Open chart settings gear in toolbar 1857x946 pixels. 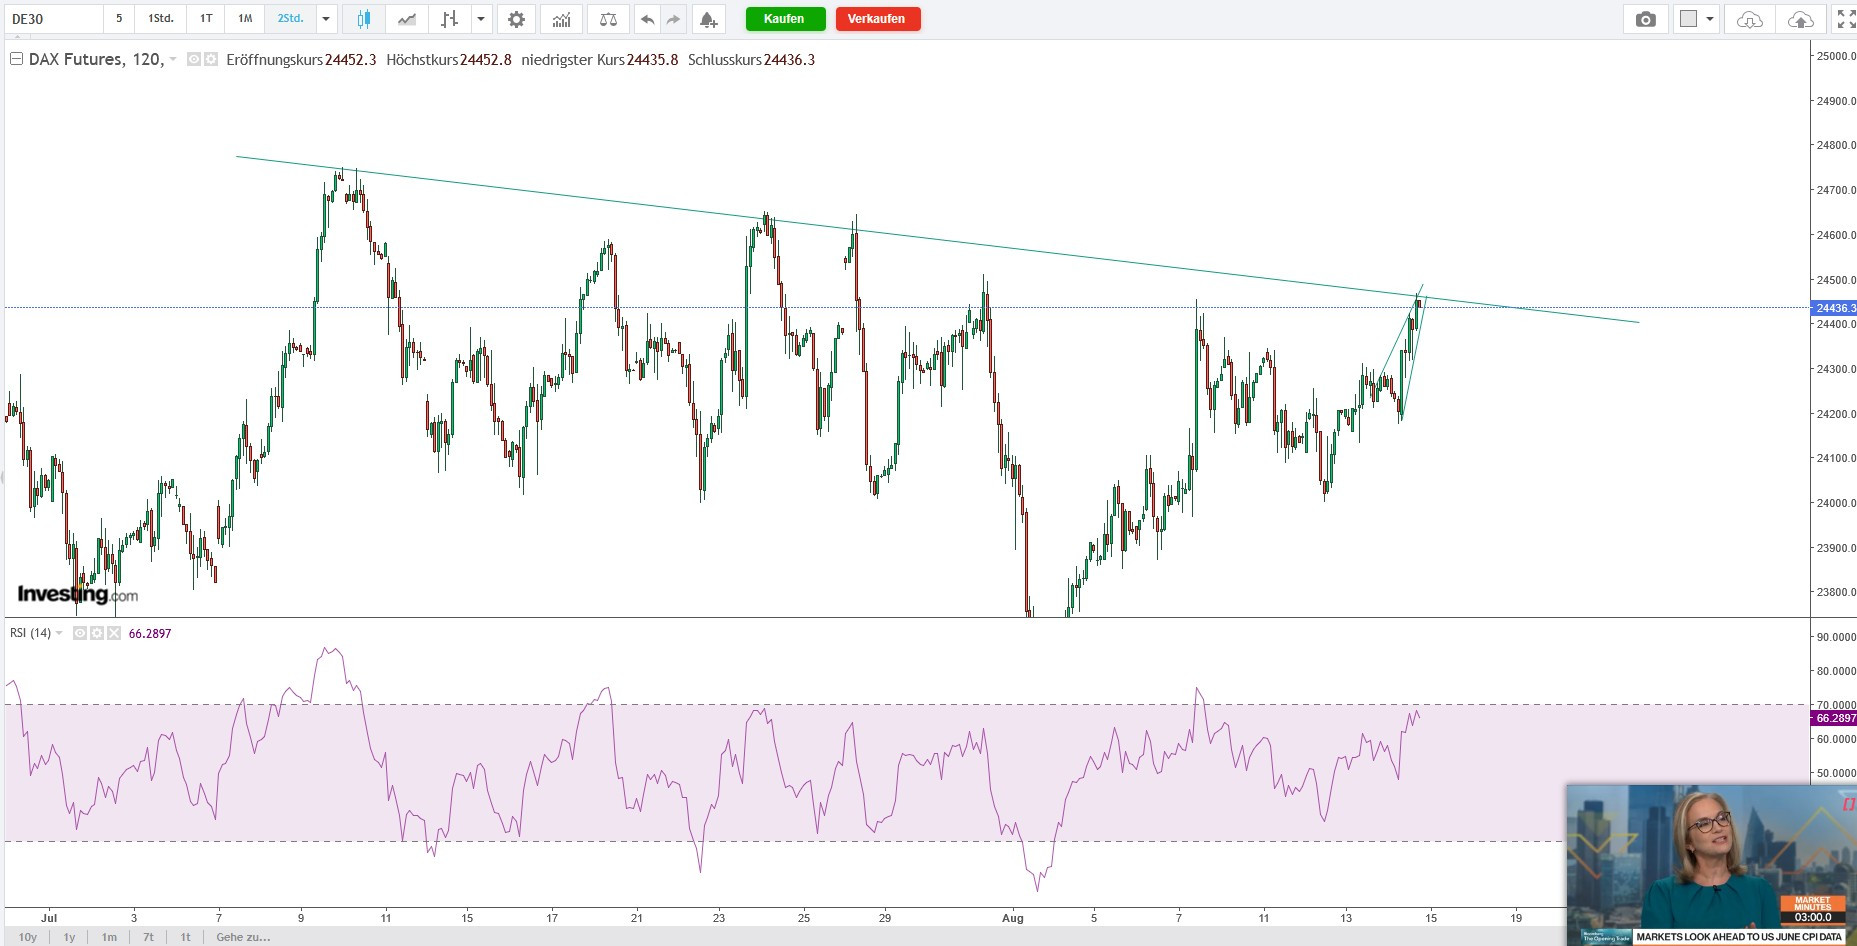[516, 19]
